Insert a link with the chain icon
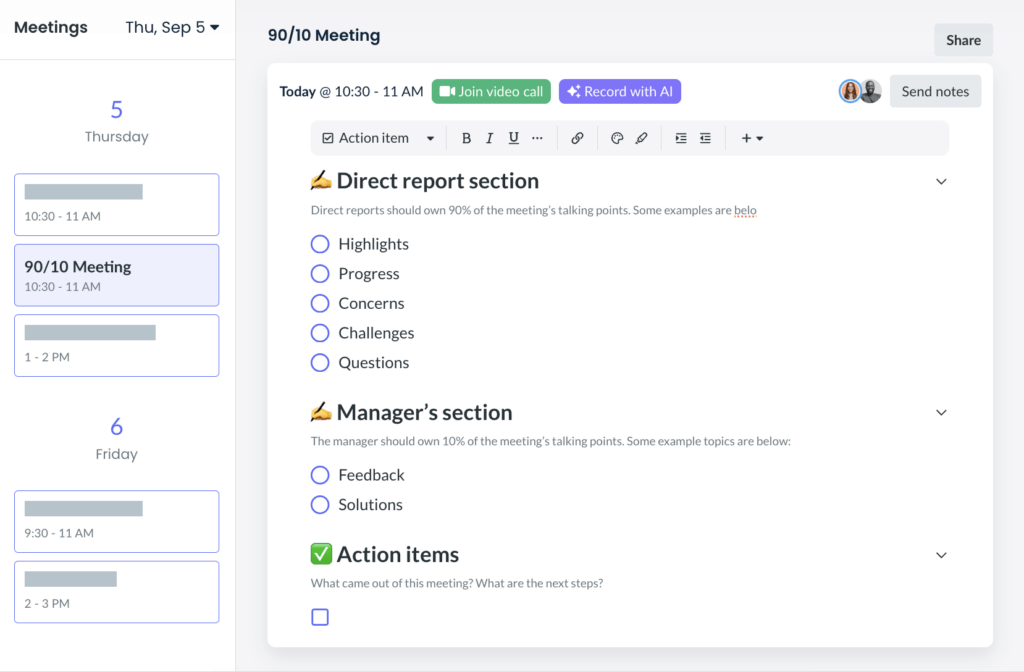Screen dimensions: 1024x672 pyautogui.click(x=577, y=138)
